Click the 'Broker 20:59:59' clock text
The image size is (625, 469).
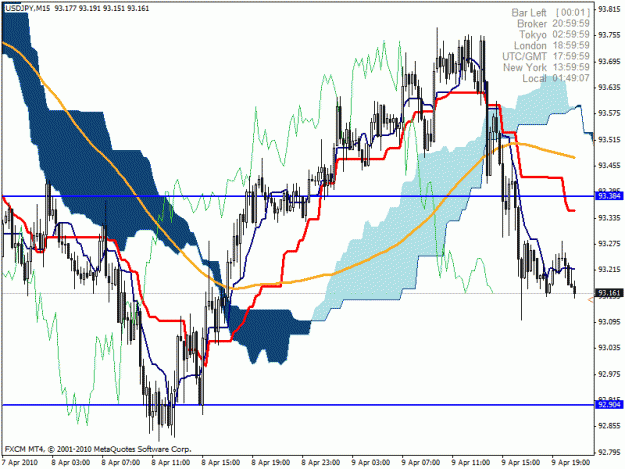553,24
